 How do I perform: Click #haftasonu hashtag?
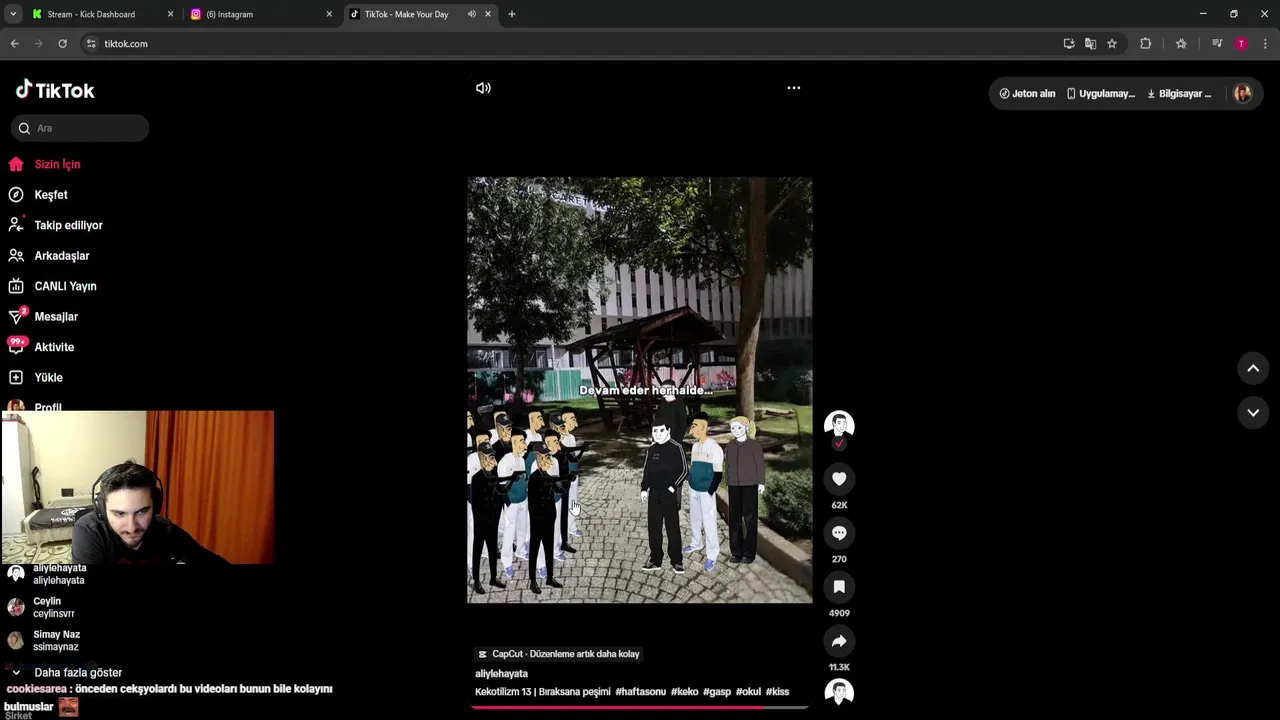[640, 692]
